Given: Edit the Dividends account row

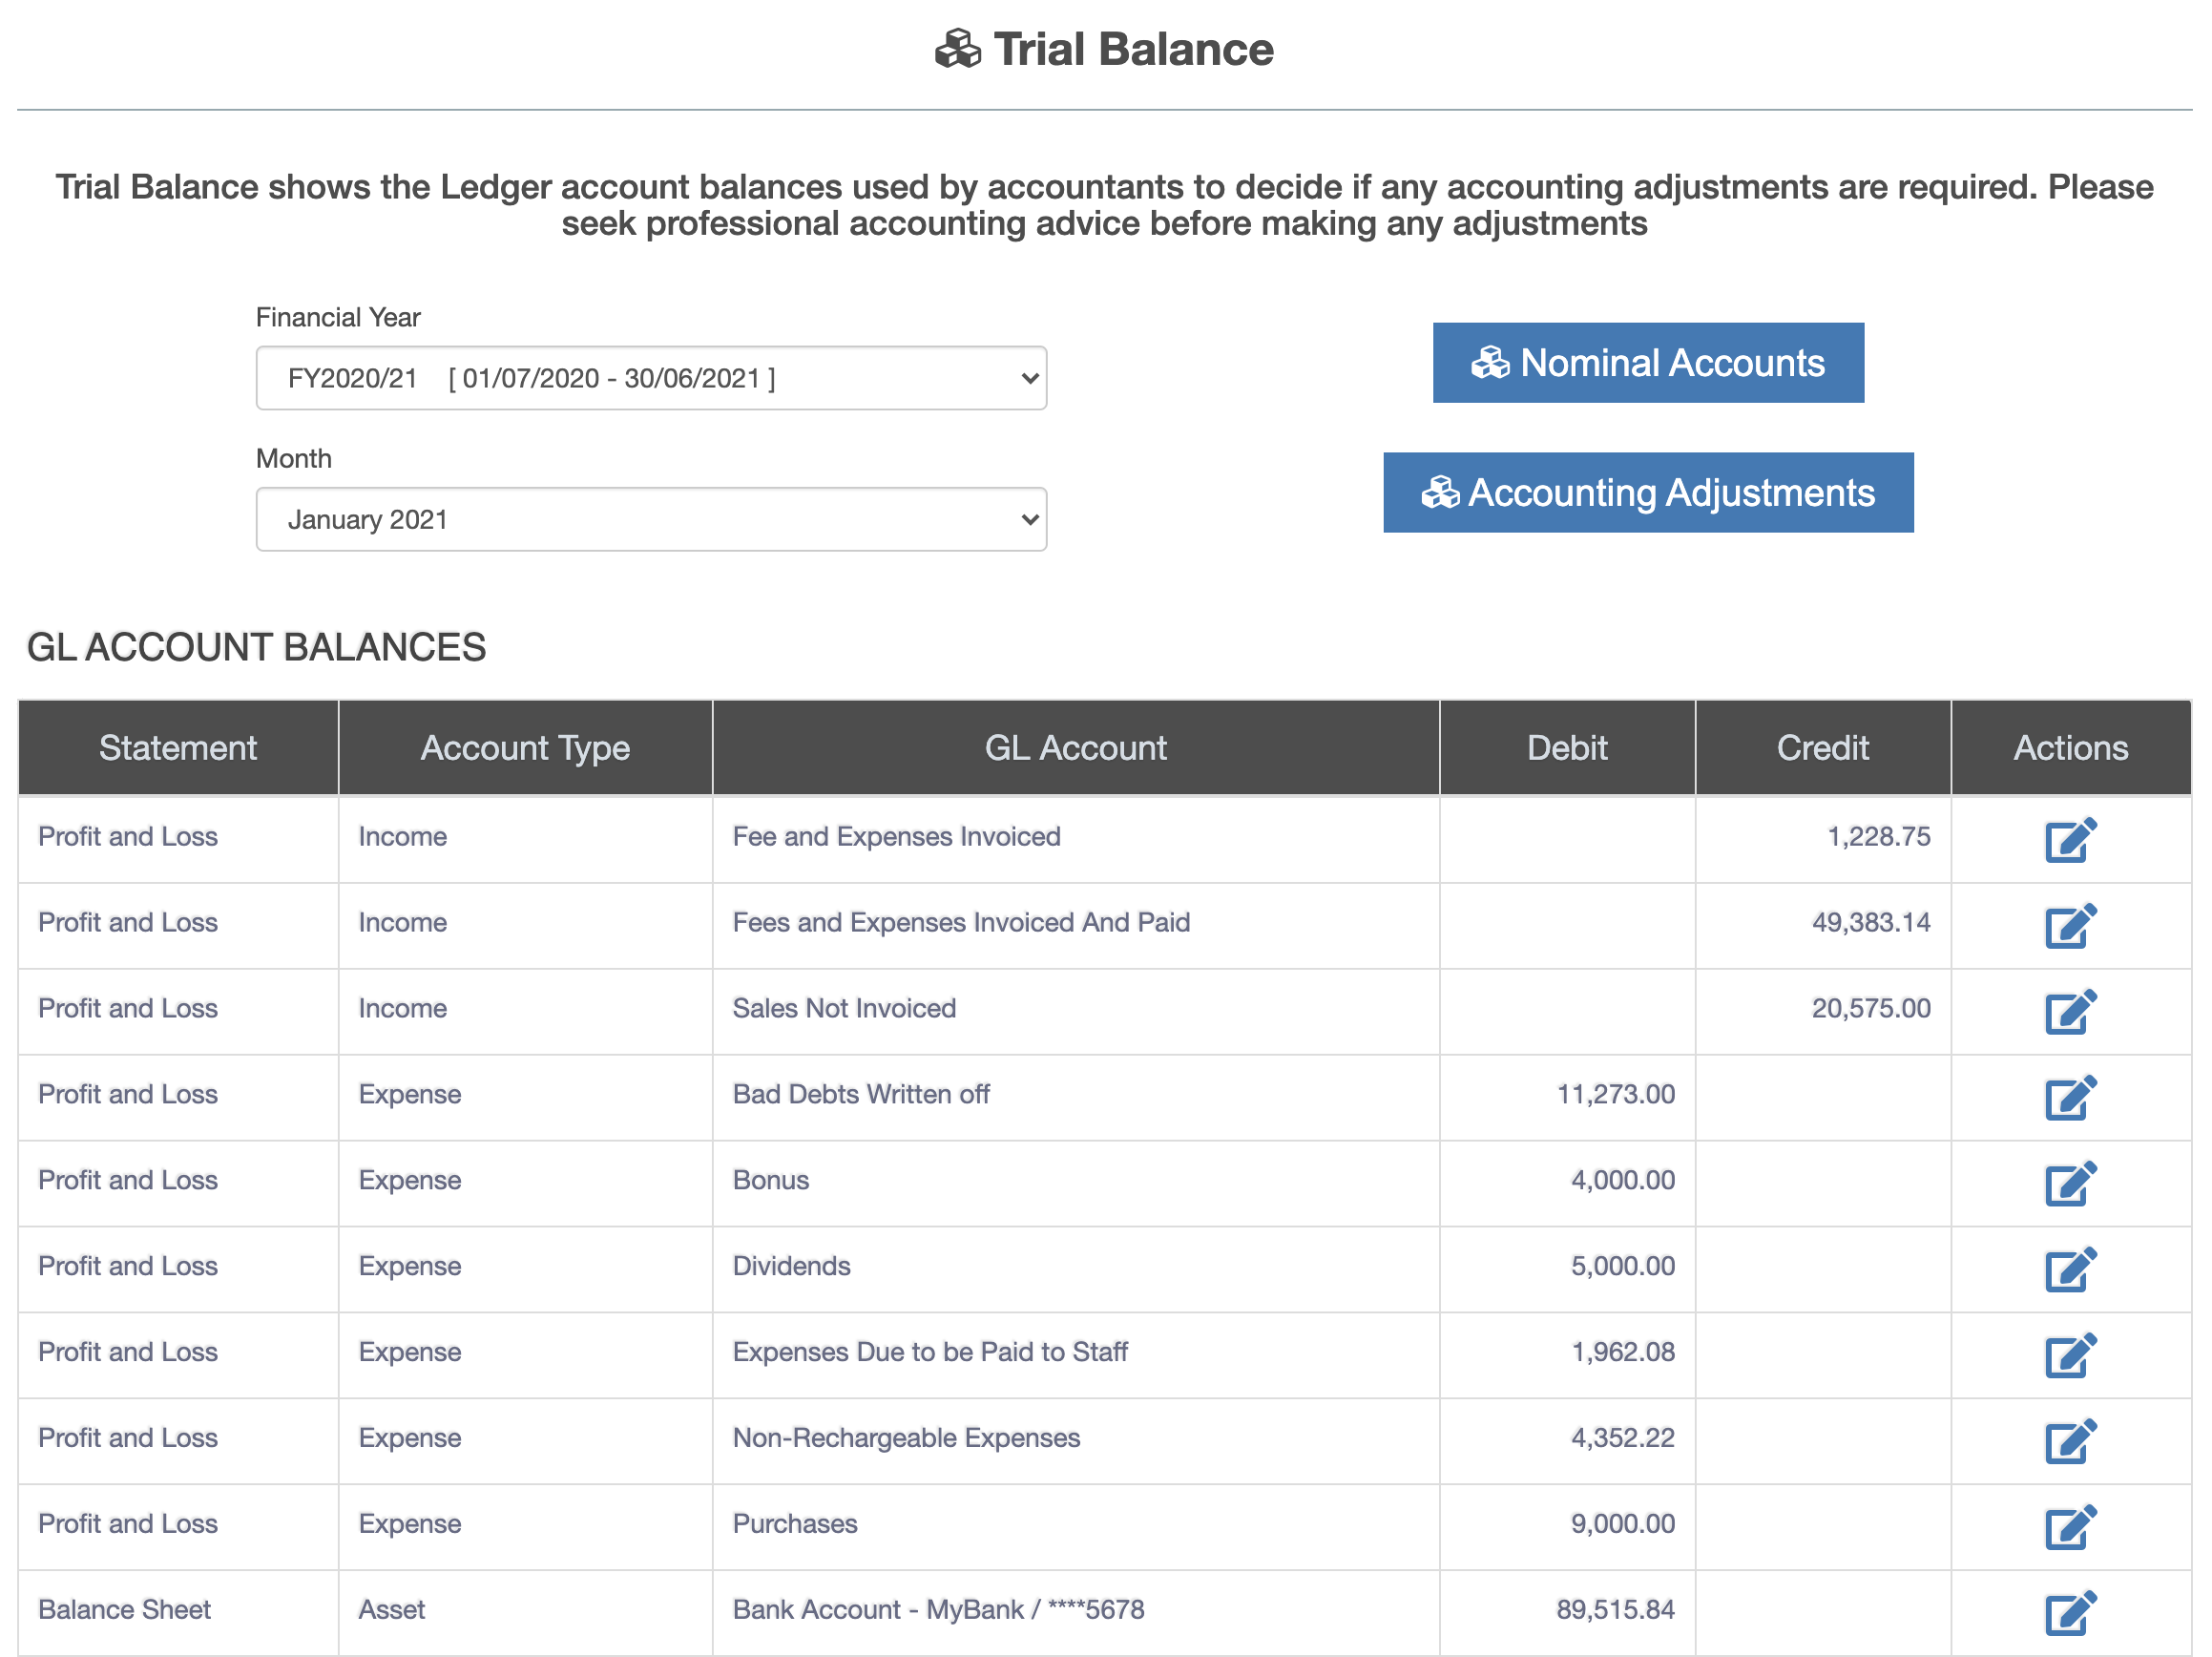Looking at the screenshot, I should [2070, 1269].
